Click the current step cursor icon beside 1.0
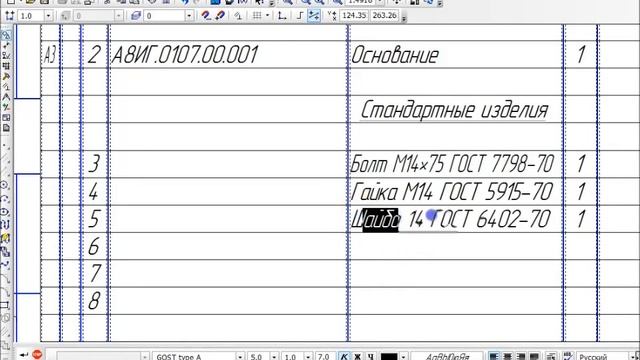Screen dimensions: 640x360 (x=10, y=16)
